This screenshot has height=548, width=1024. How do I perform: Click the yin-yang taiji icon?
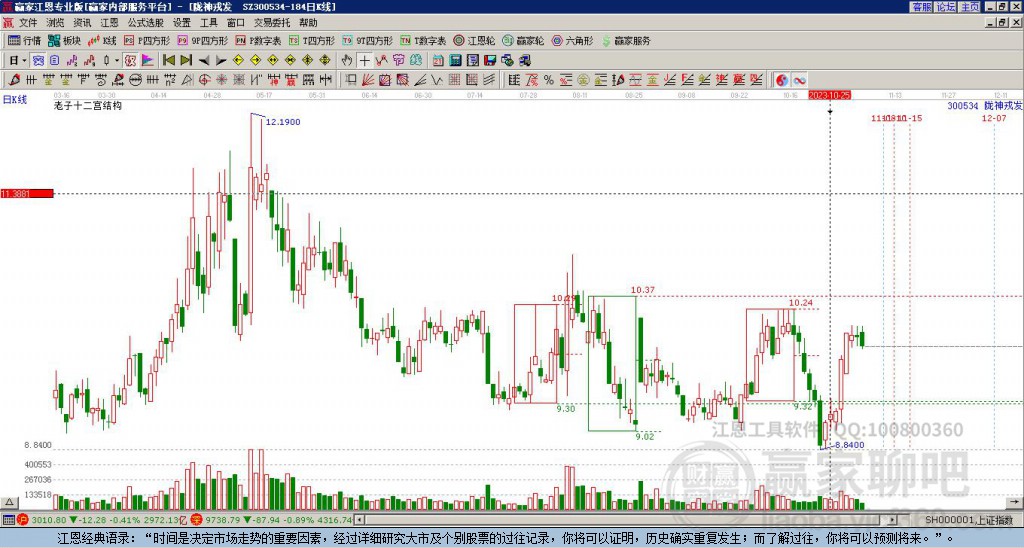(x=782, y=80)
